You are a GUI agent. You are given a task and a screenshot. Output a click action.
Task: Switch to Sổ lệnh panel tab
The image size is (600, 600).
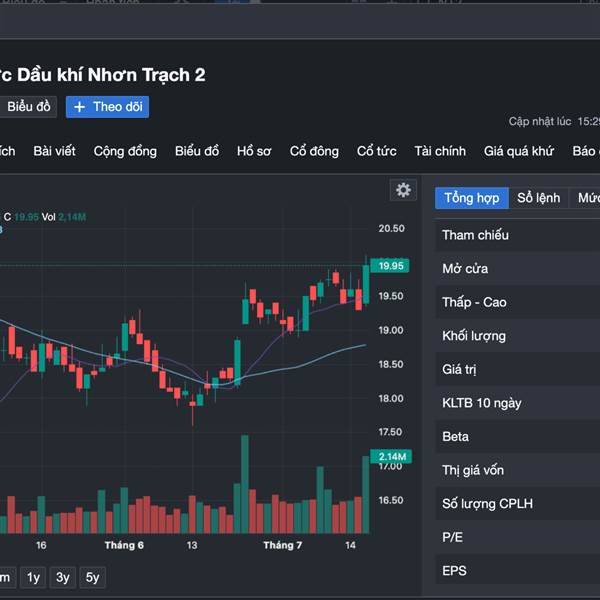pos(538,198)
